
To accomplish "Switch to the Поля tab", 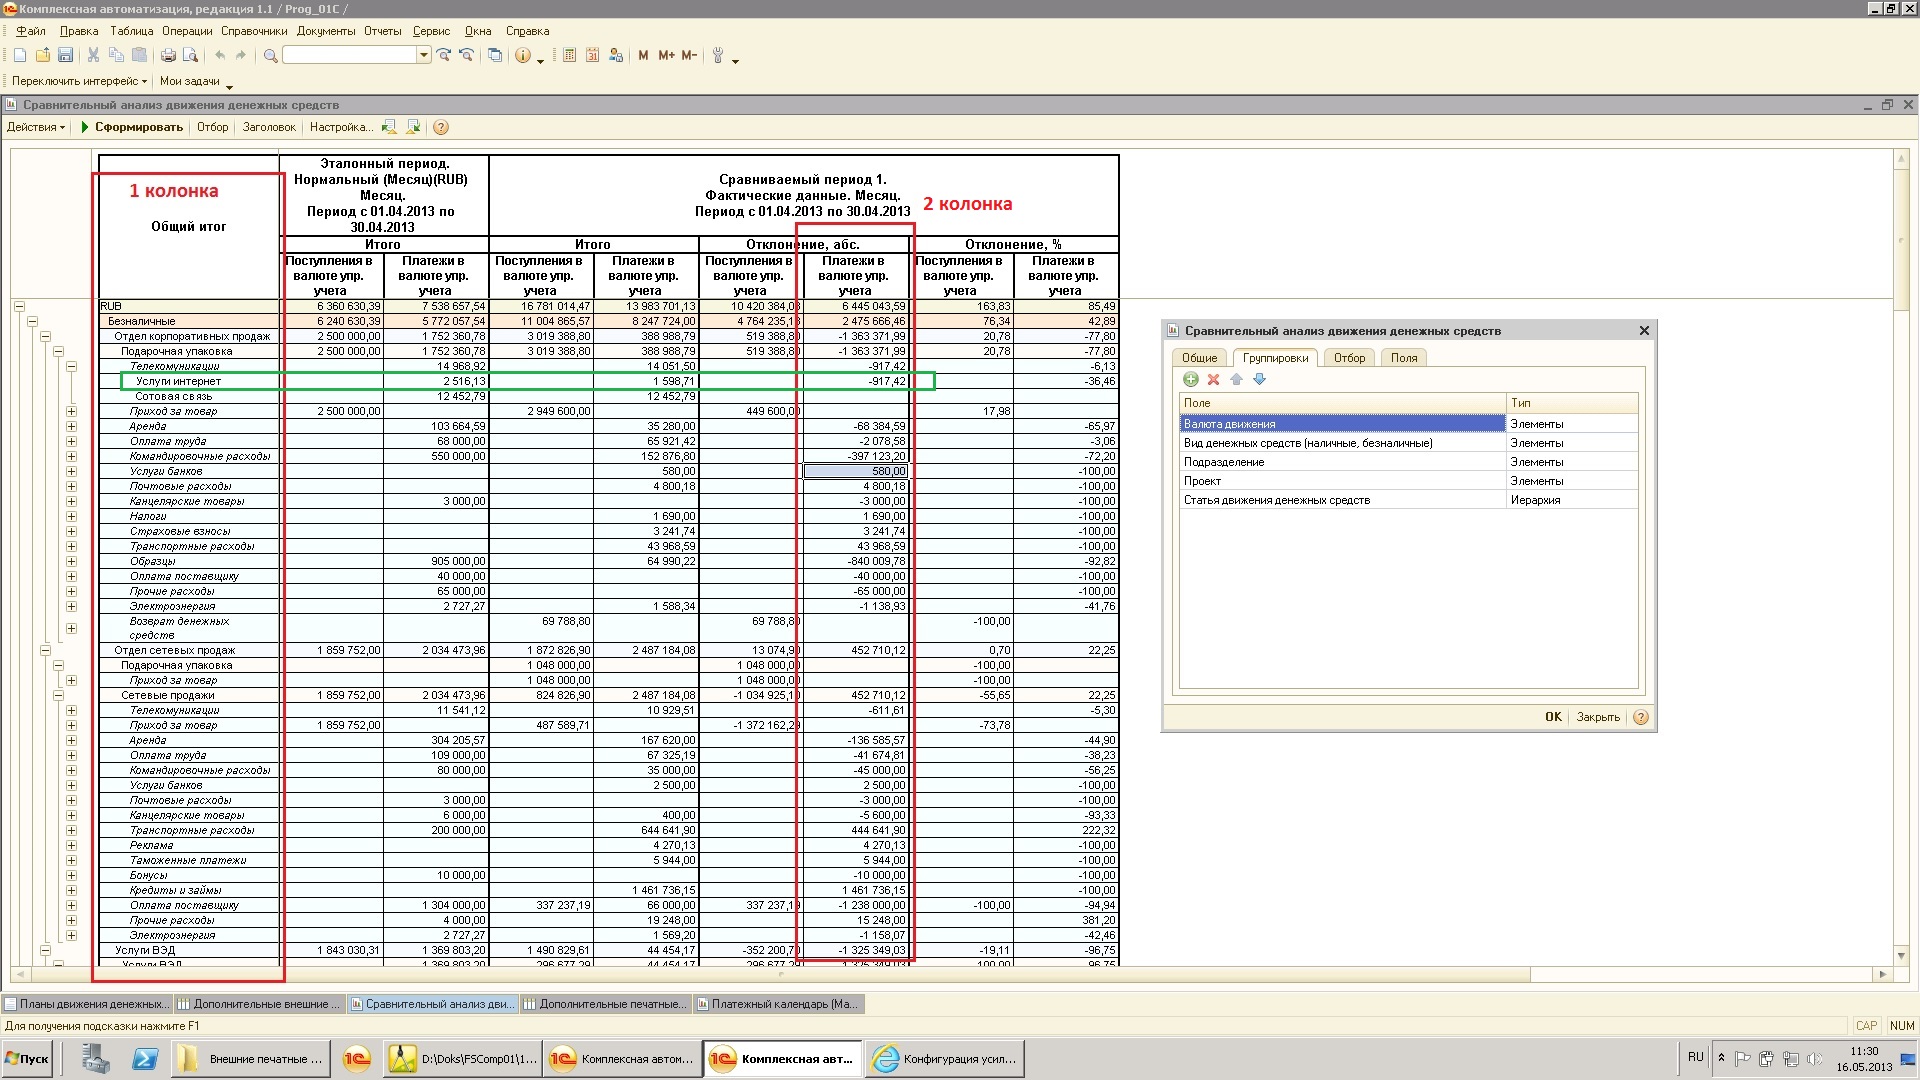I will (x=1403, y=358).
